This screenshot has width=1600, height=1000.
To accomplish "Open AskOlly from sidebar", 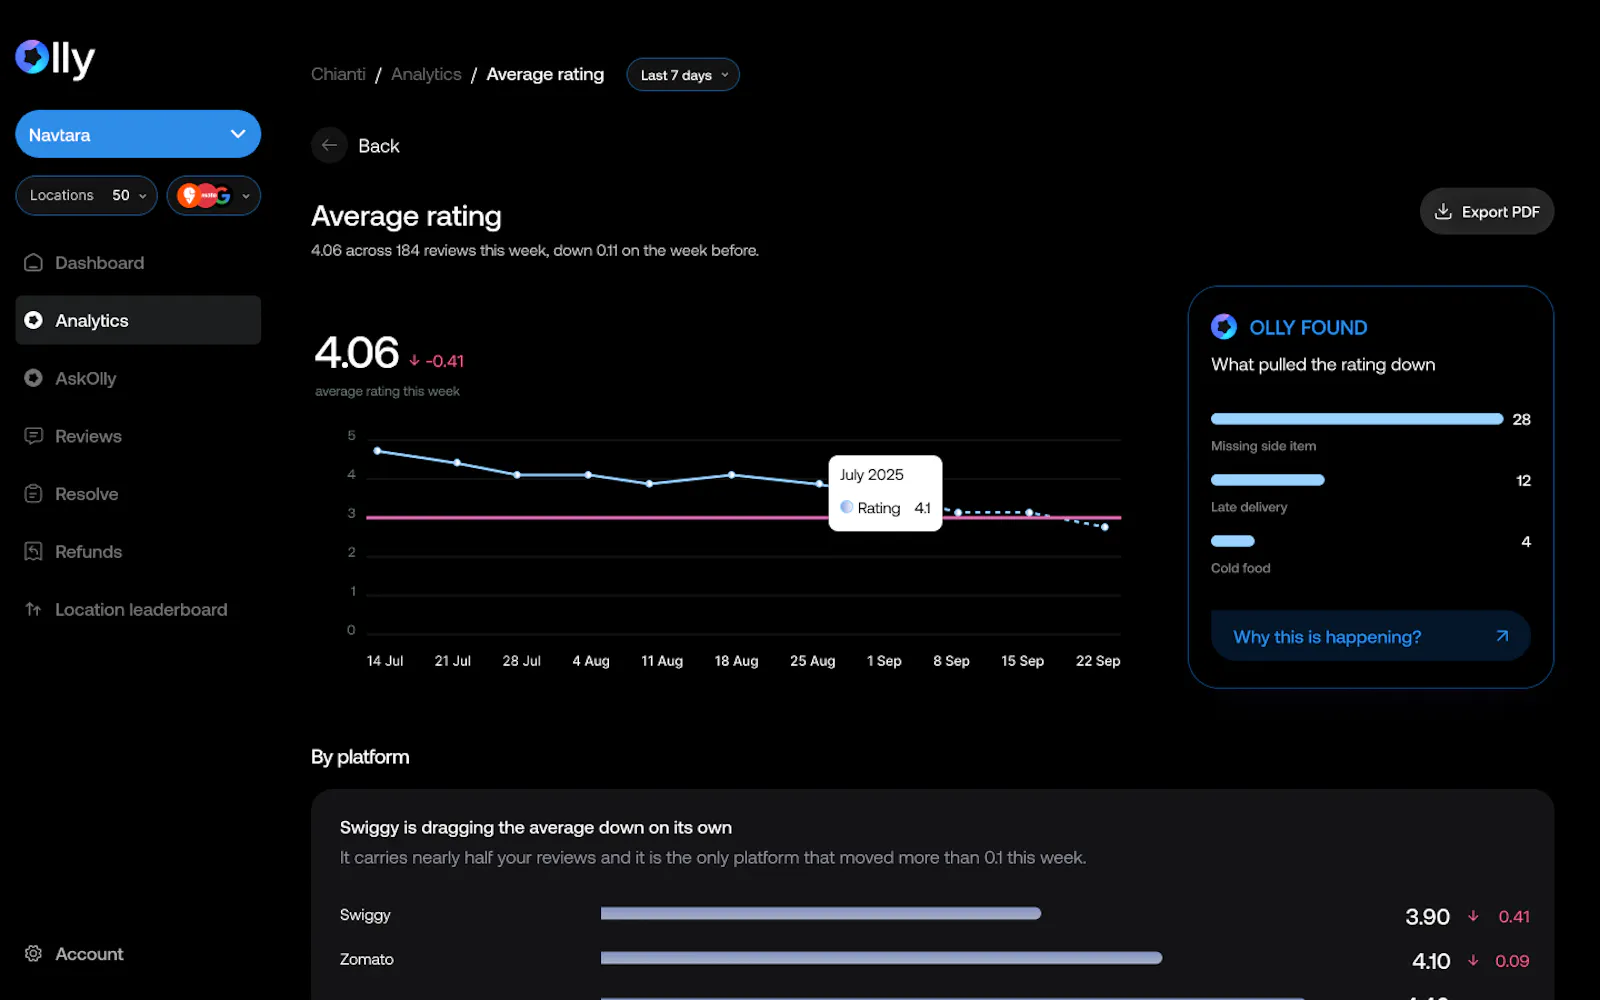I will click(138, 378).
